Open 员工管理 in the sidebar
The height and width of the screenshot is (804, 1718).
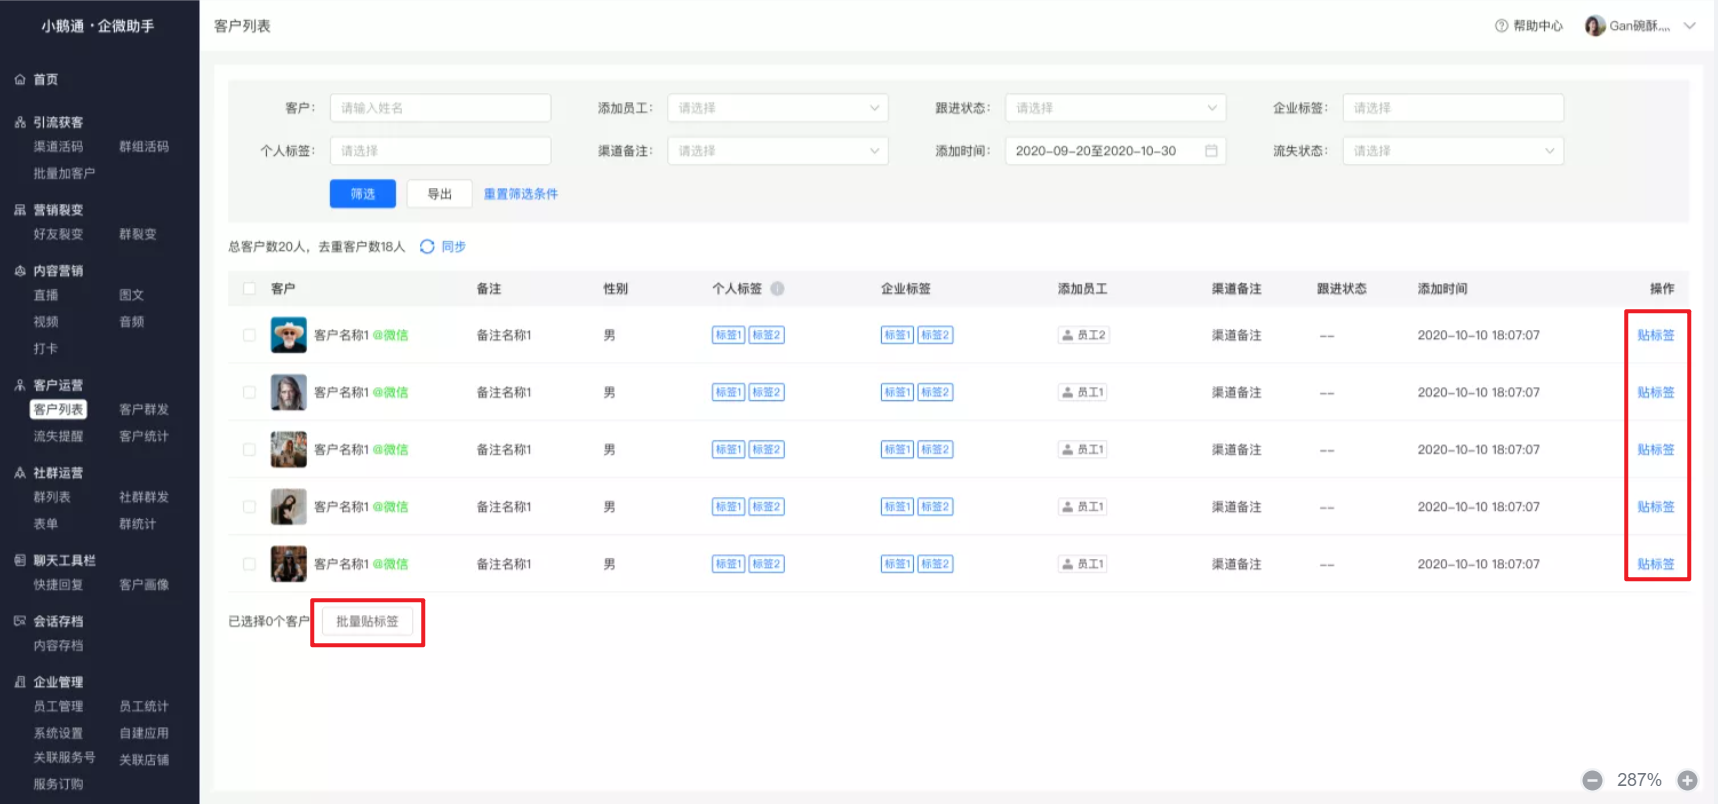point(58,707)
